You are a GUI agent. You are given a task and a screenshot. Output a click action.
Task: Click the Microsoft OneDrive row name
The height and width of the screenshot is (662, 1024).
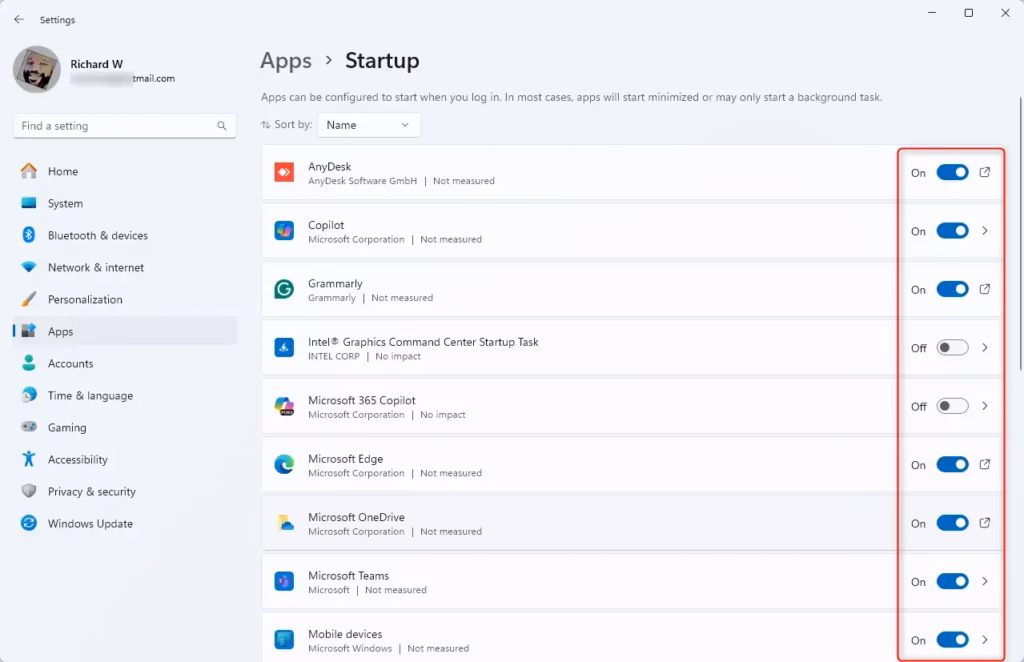(357, 517)
